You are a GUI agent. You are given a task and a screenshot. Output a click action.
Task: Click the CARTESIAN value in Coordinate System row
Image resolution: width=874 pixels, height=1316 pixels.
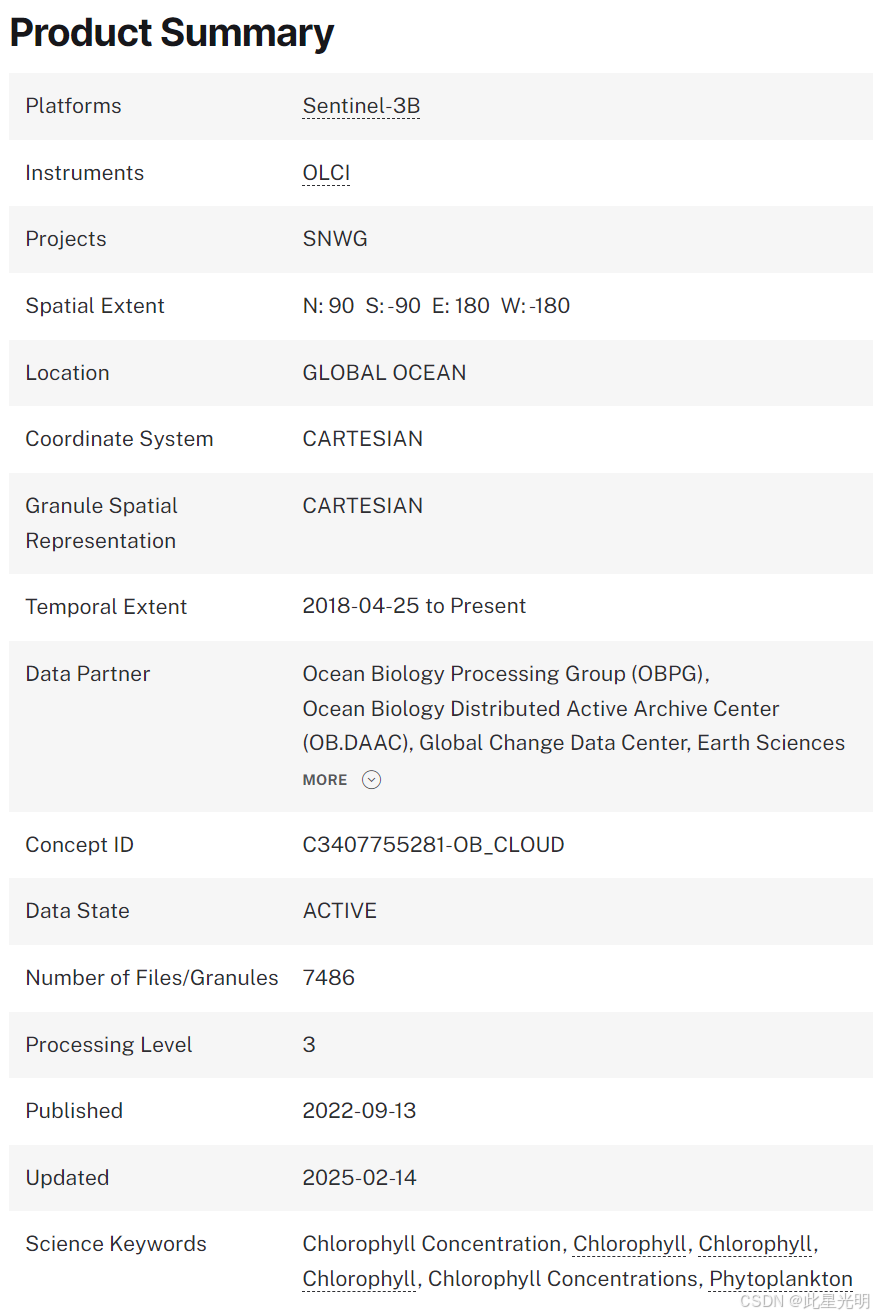pos(363,439)
